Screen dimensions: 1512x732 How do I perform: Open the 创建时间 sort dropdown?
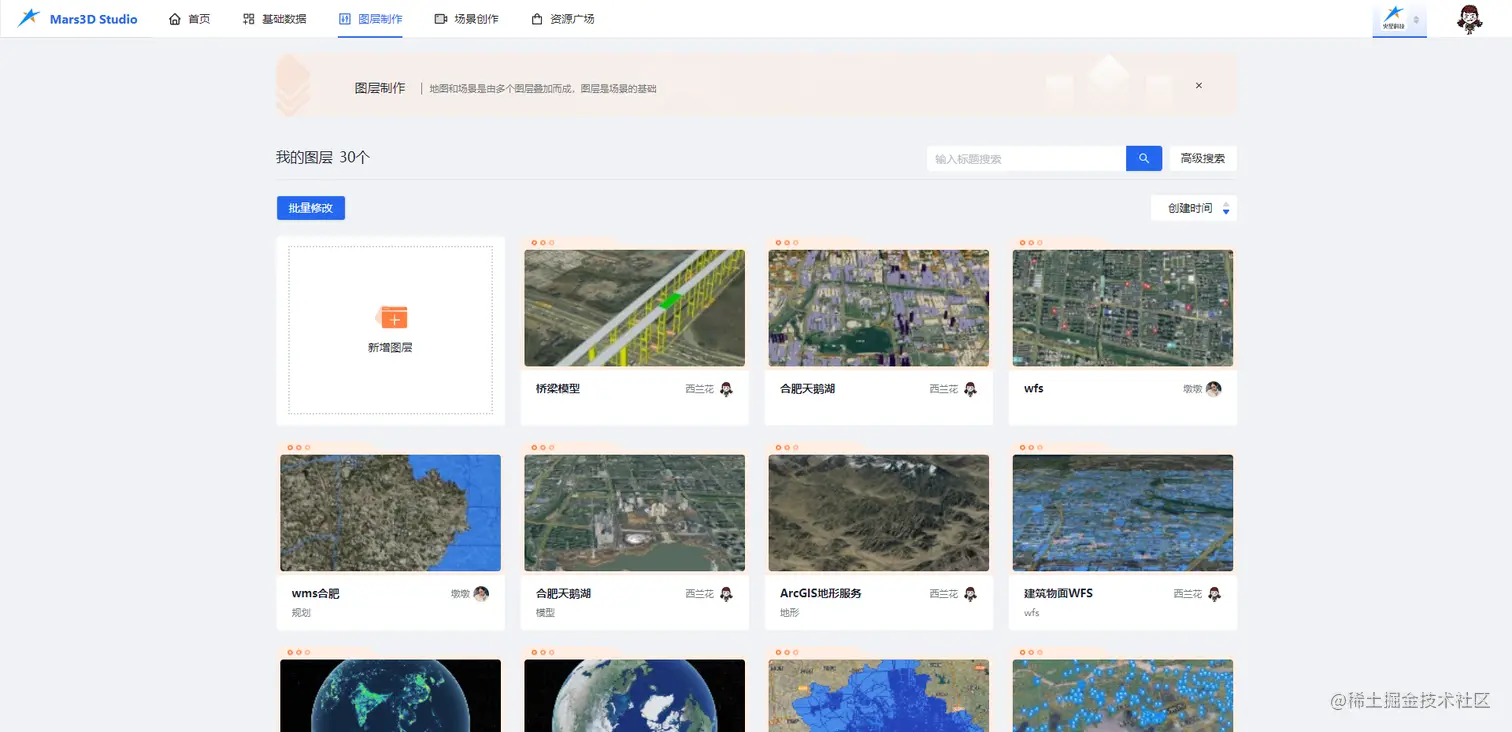point(1194,208)
